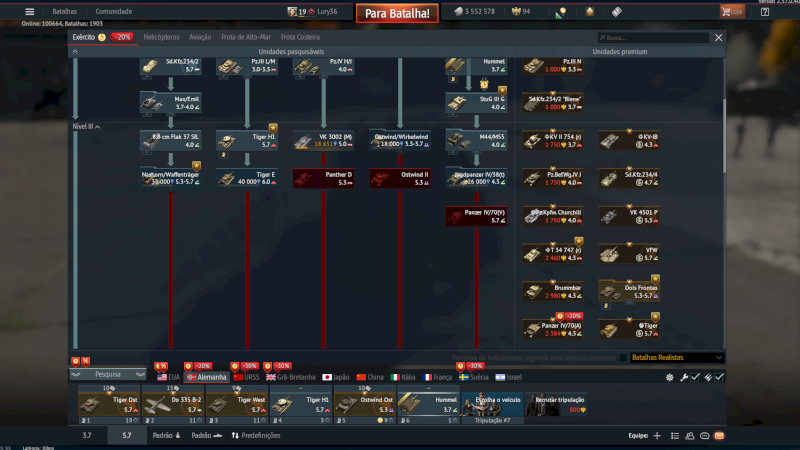Toggle the auto-refill ammo checkbox
800x450 pixels.
(719, 377)
